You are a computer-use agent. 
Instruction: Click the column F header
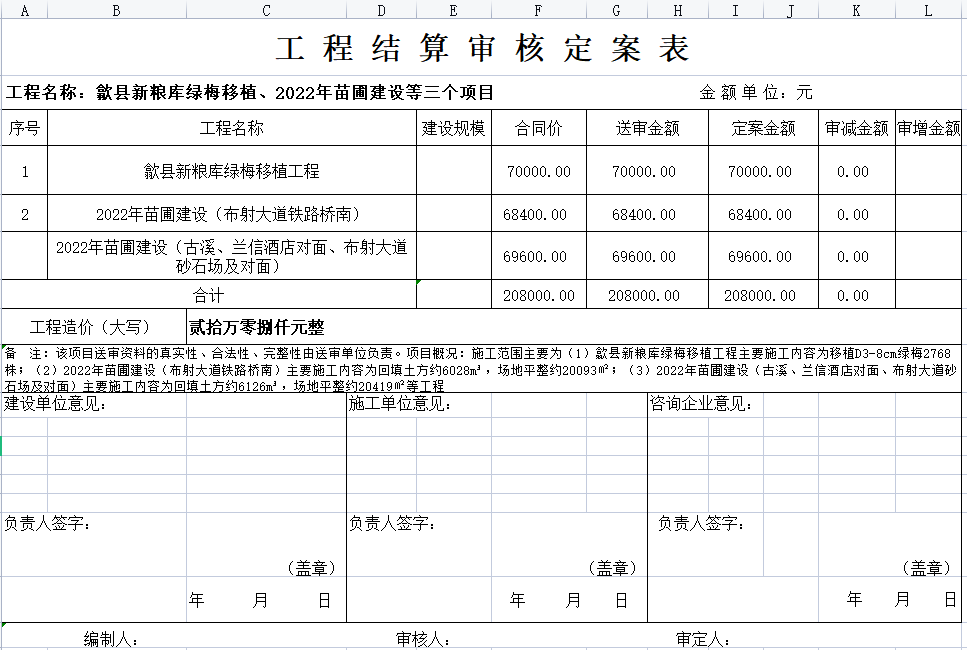pos(538,10)
